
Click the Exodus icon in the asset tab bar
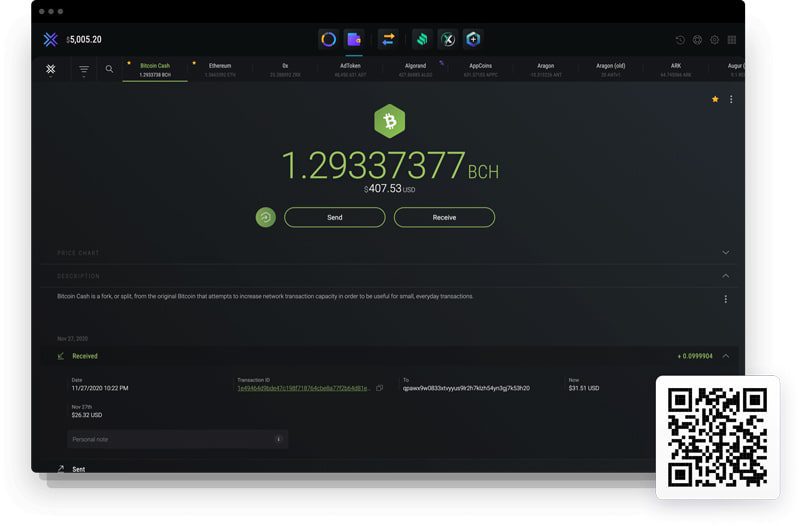[51, 69]
